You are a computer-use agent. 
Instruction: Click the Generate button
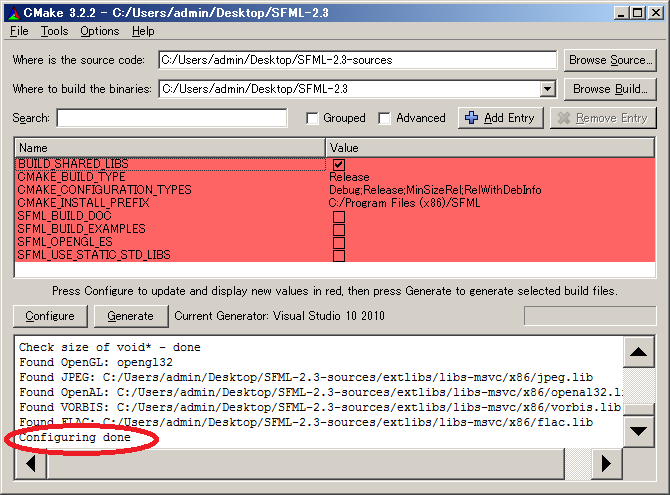pyautogui.click(x=131, y=316)
